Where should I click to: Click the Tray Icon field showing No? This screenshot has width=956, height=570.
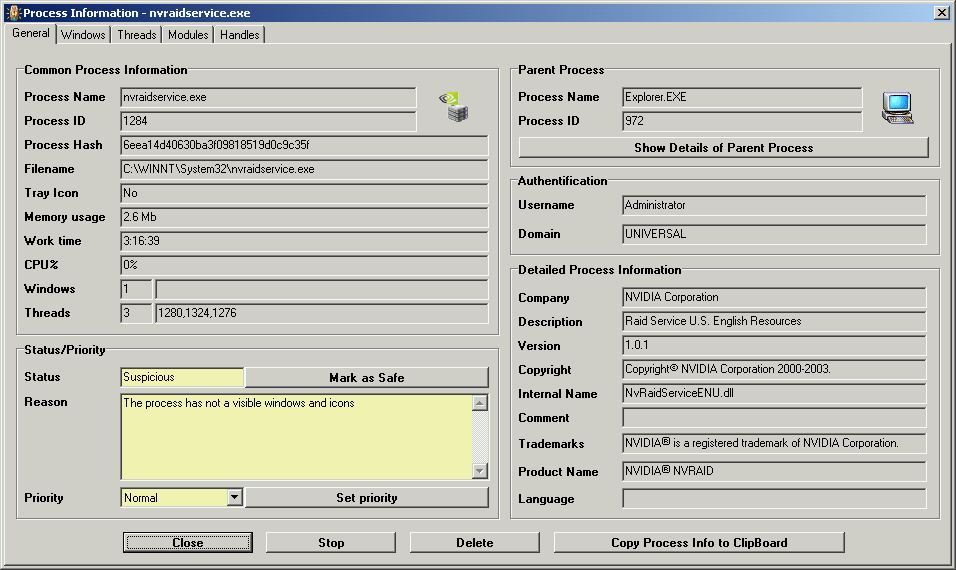point(304,193)
